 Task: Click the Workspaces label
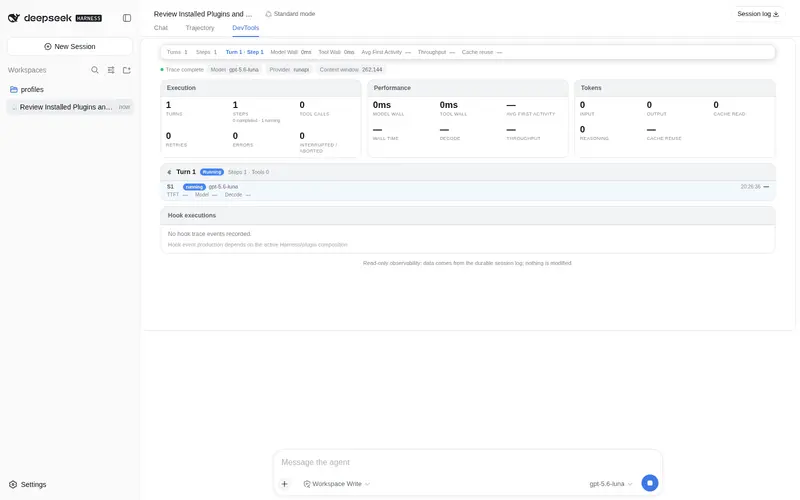coord(27,70)
